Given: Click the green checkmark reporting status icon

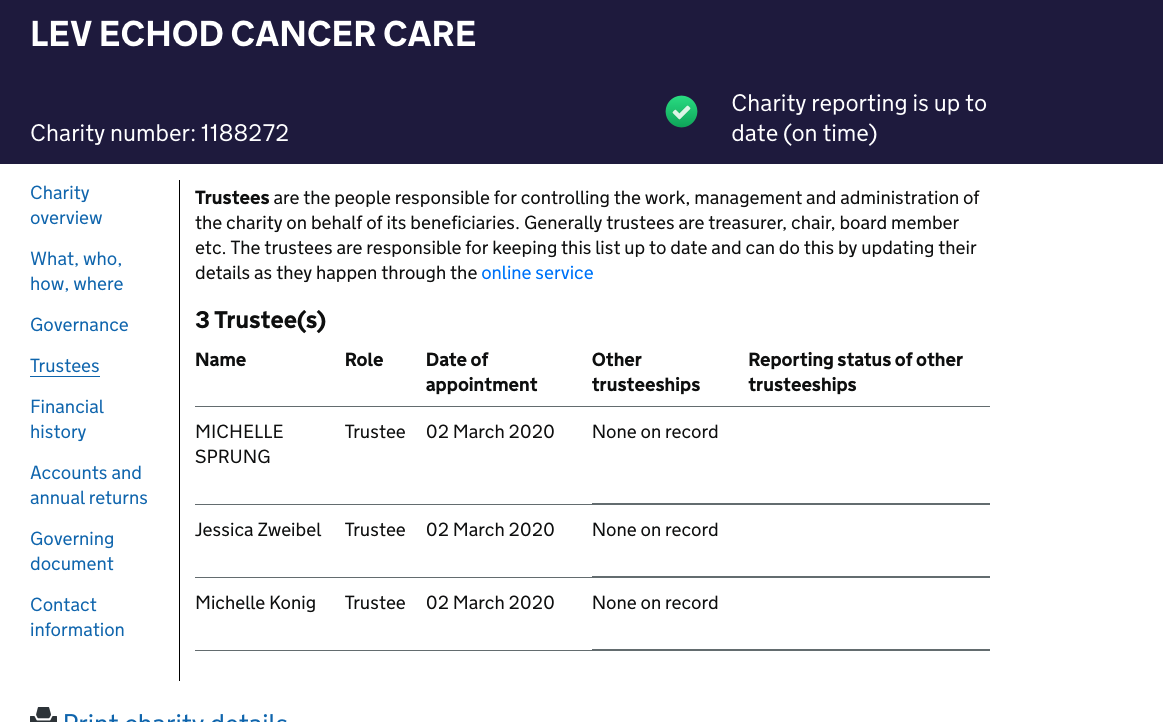Looking at the screenshot, I should click(x=681, y=112).
